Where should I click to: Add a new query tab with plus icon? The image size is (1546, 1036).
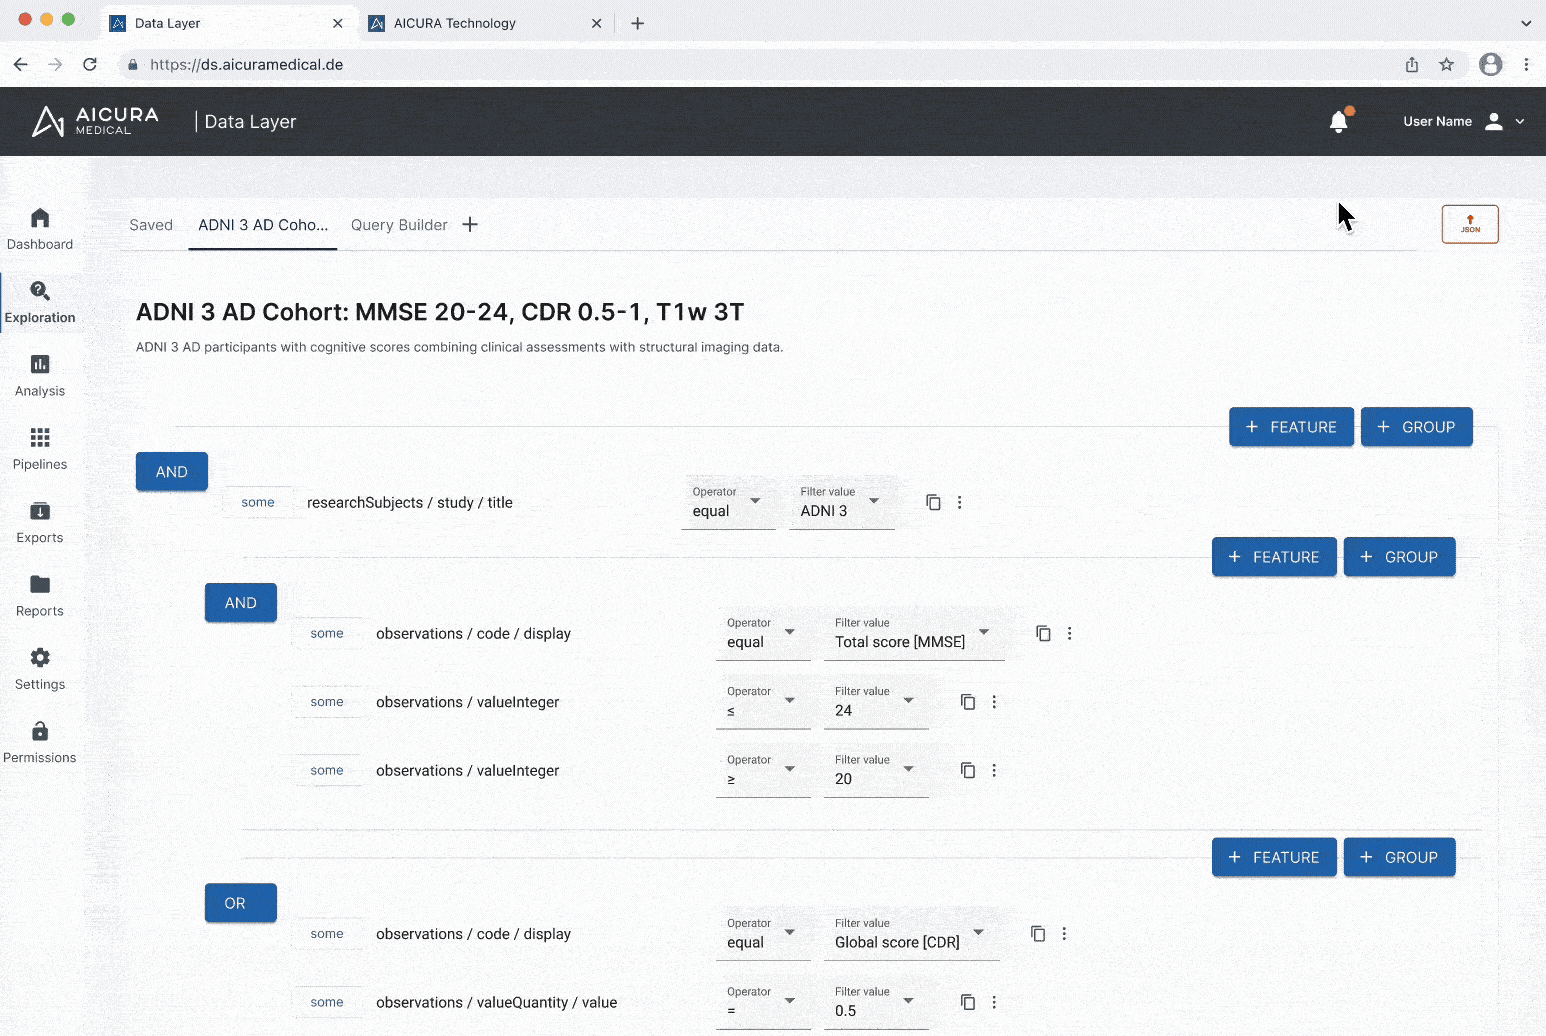[470, 224]
